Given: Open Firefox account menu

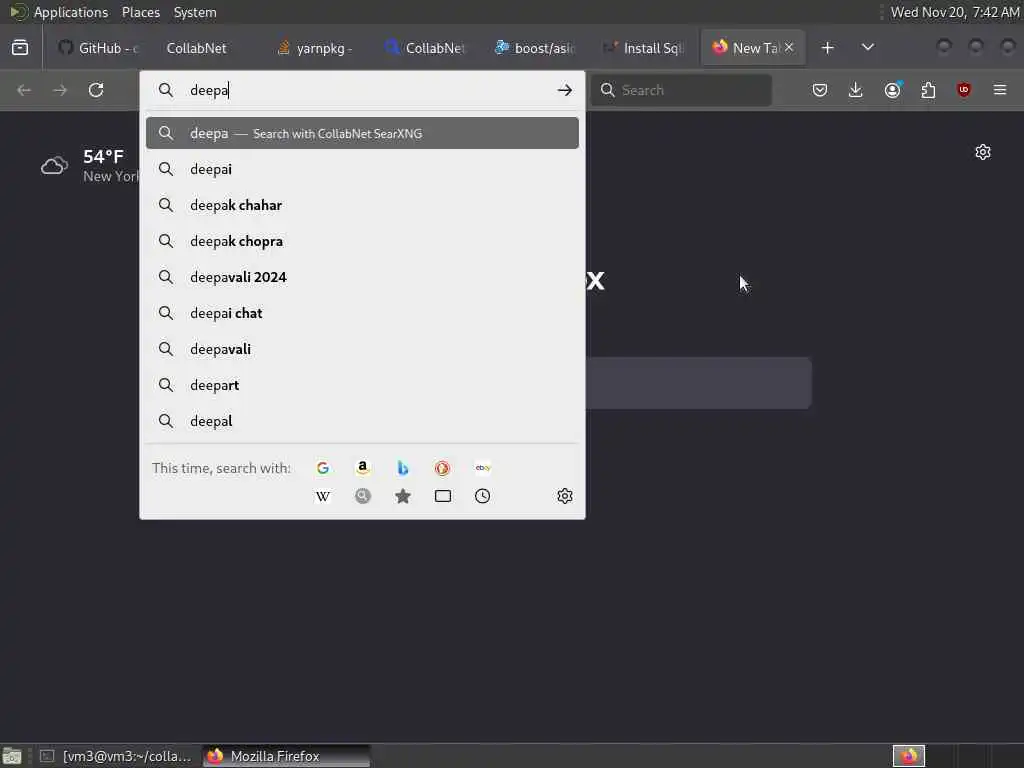Looking at the screenshot, I should coord(892,90).
